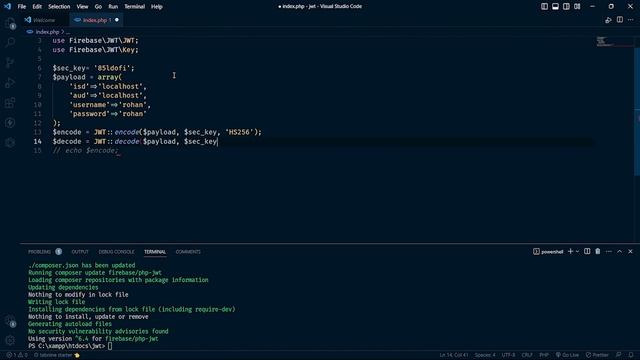Switch to the Output panel tab
This screenshot has height=360, width=640.
[80, 252]
